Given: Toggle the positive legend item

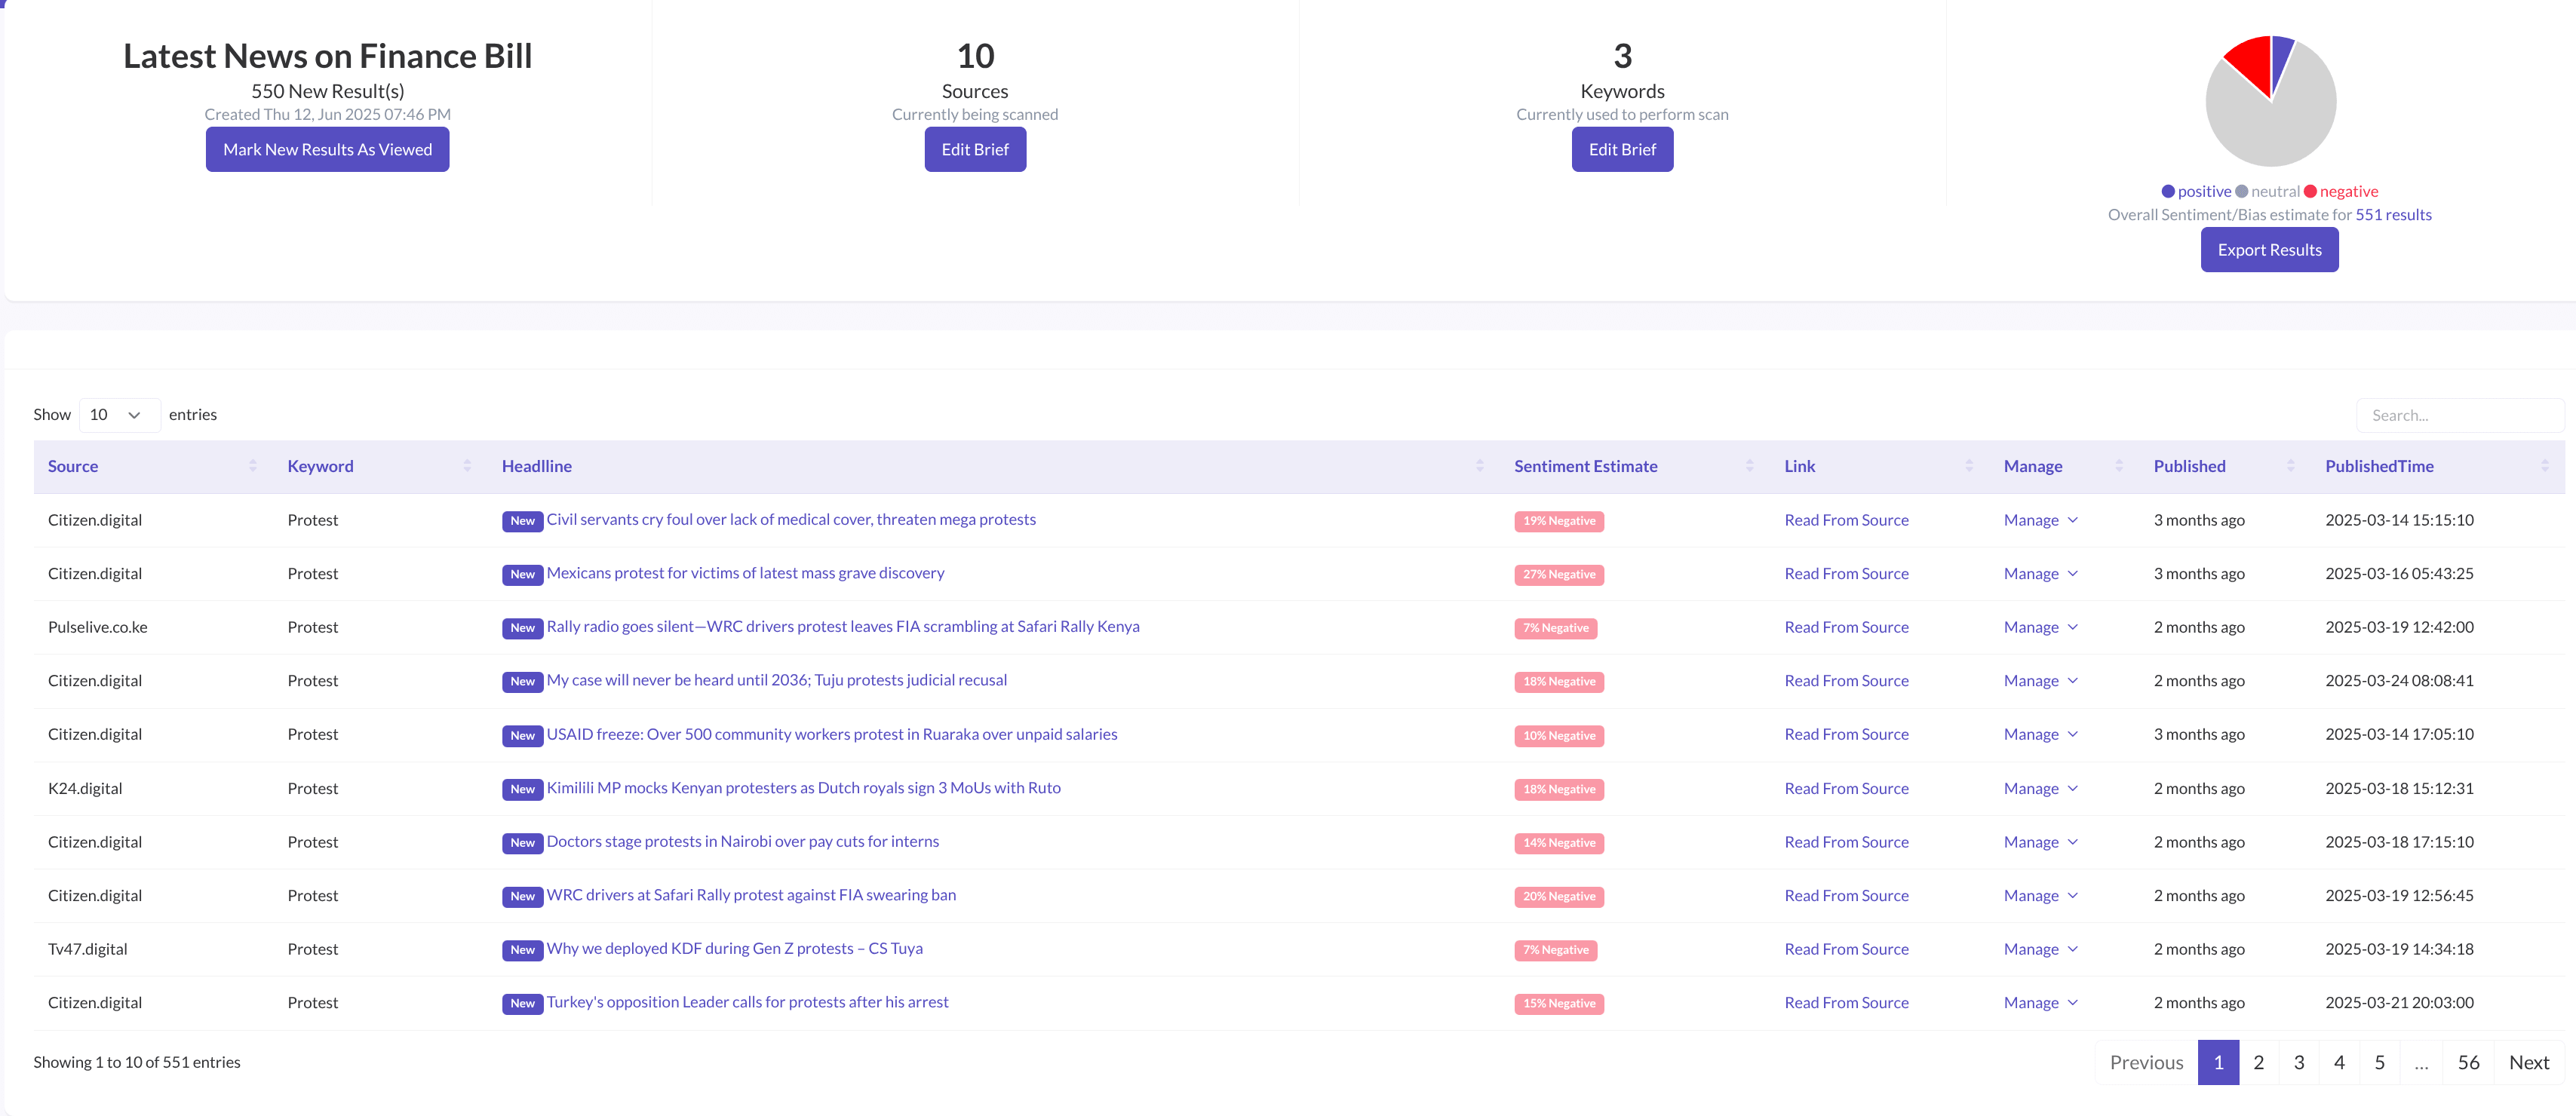Looking at the screenshot, I should [2196, 192].
